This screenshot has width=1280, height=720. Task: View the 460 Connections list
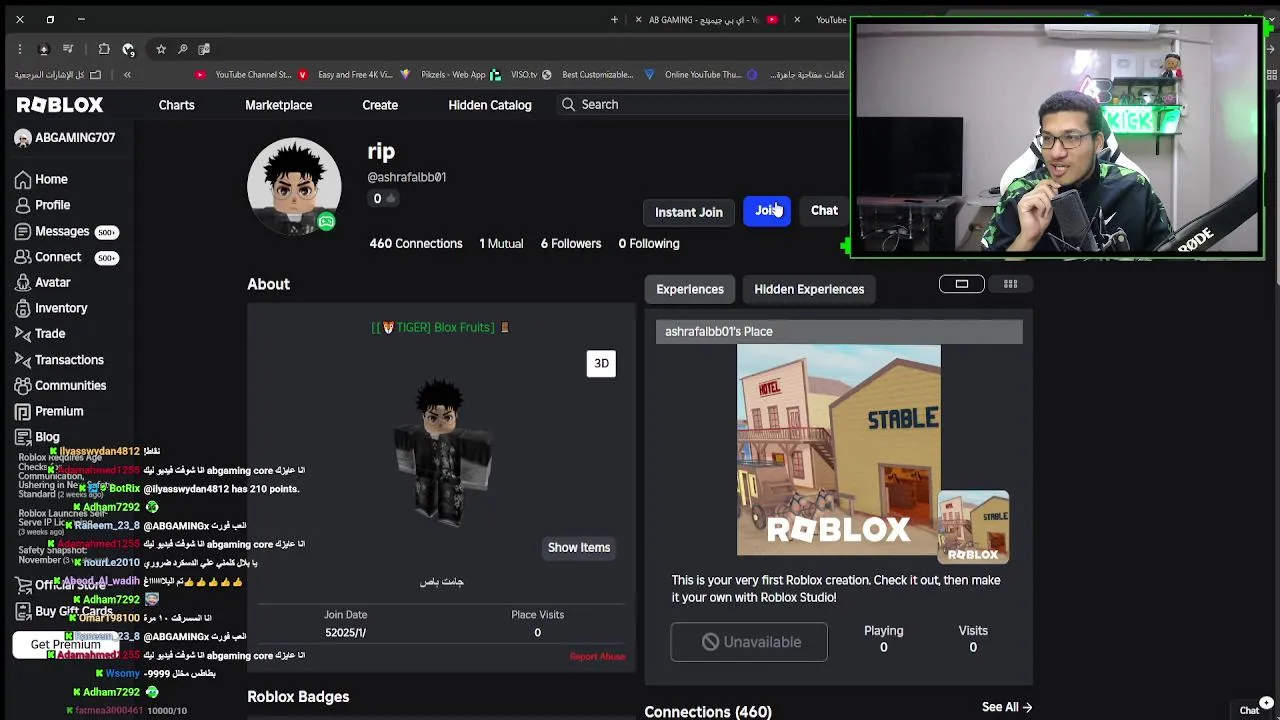point(416,244)
